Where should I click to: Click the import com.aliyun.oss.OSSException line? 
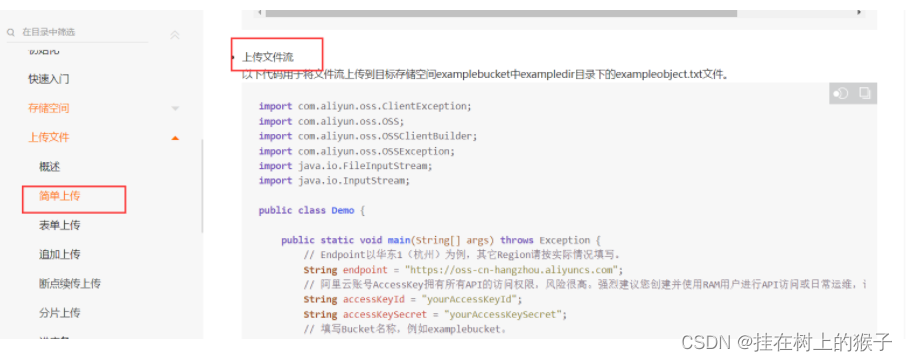click(357, 152)
